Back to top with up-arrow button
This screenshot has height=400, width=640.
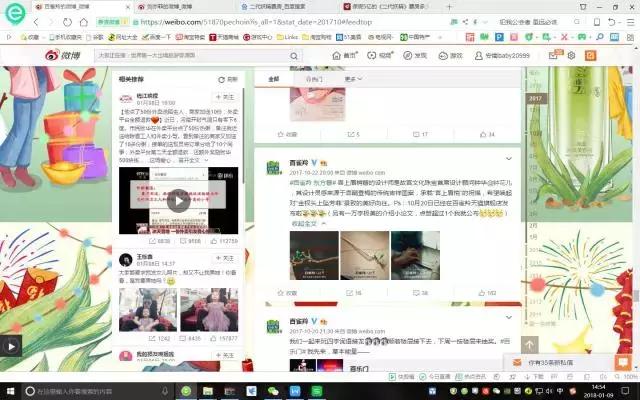(x=529, y=345)
